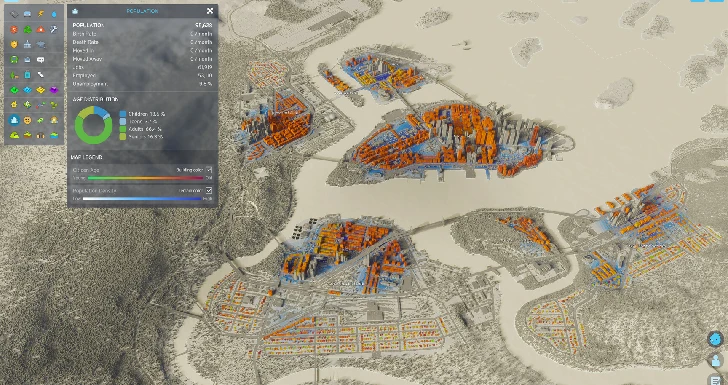The image size is (728, 385).
Task: Click the olive Seniors legend swatch
Action: point(123,137)
